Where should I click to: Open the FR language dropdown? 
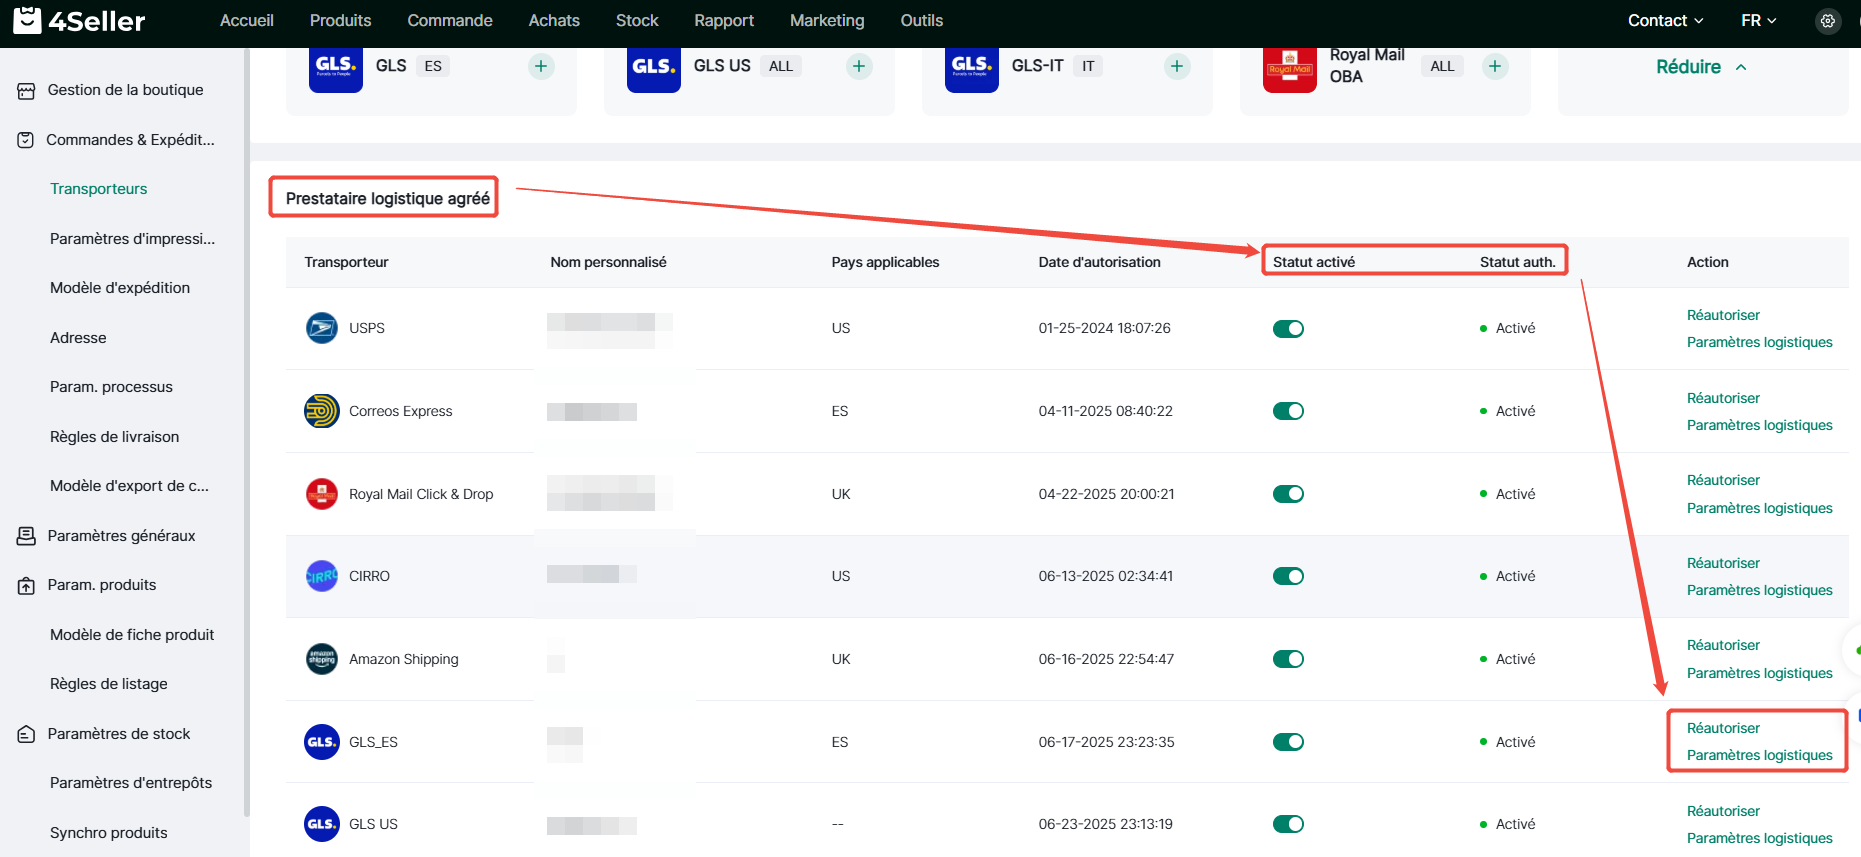tap(1758, 20)
